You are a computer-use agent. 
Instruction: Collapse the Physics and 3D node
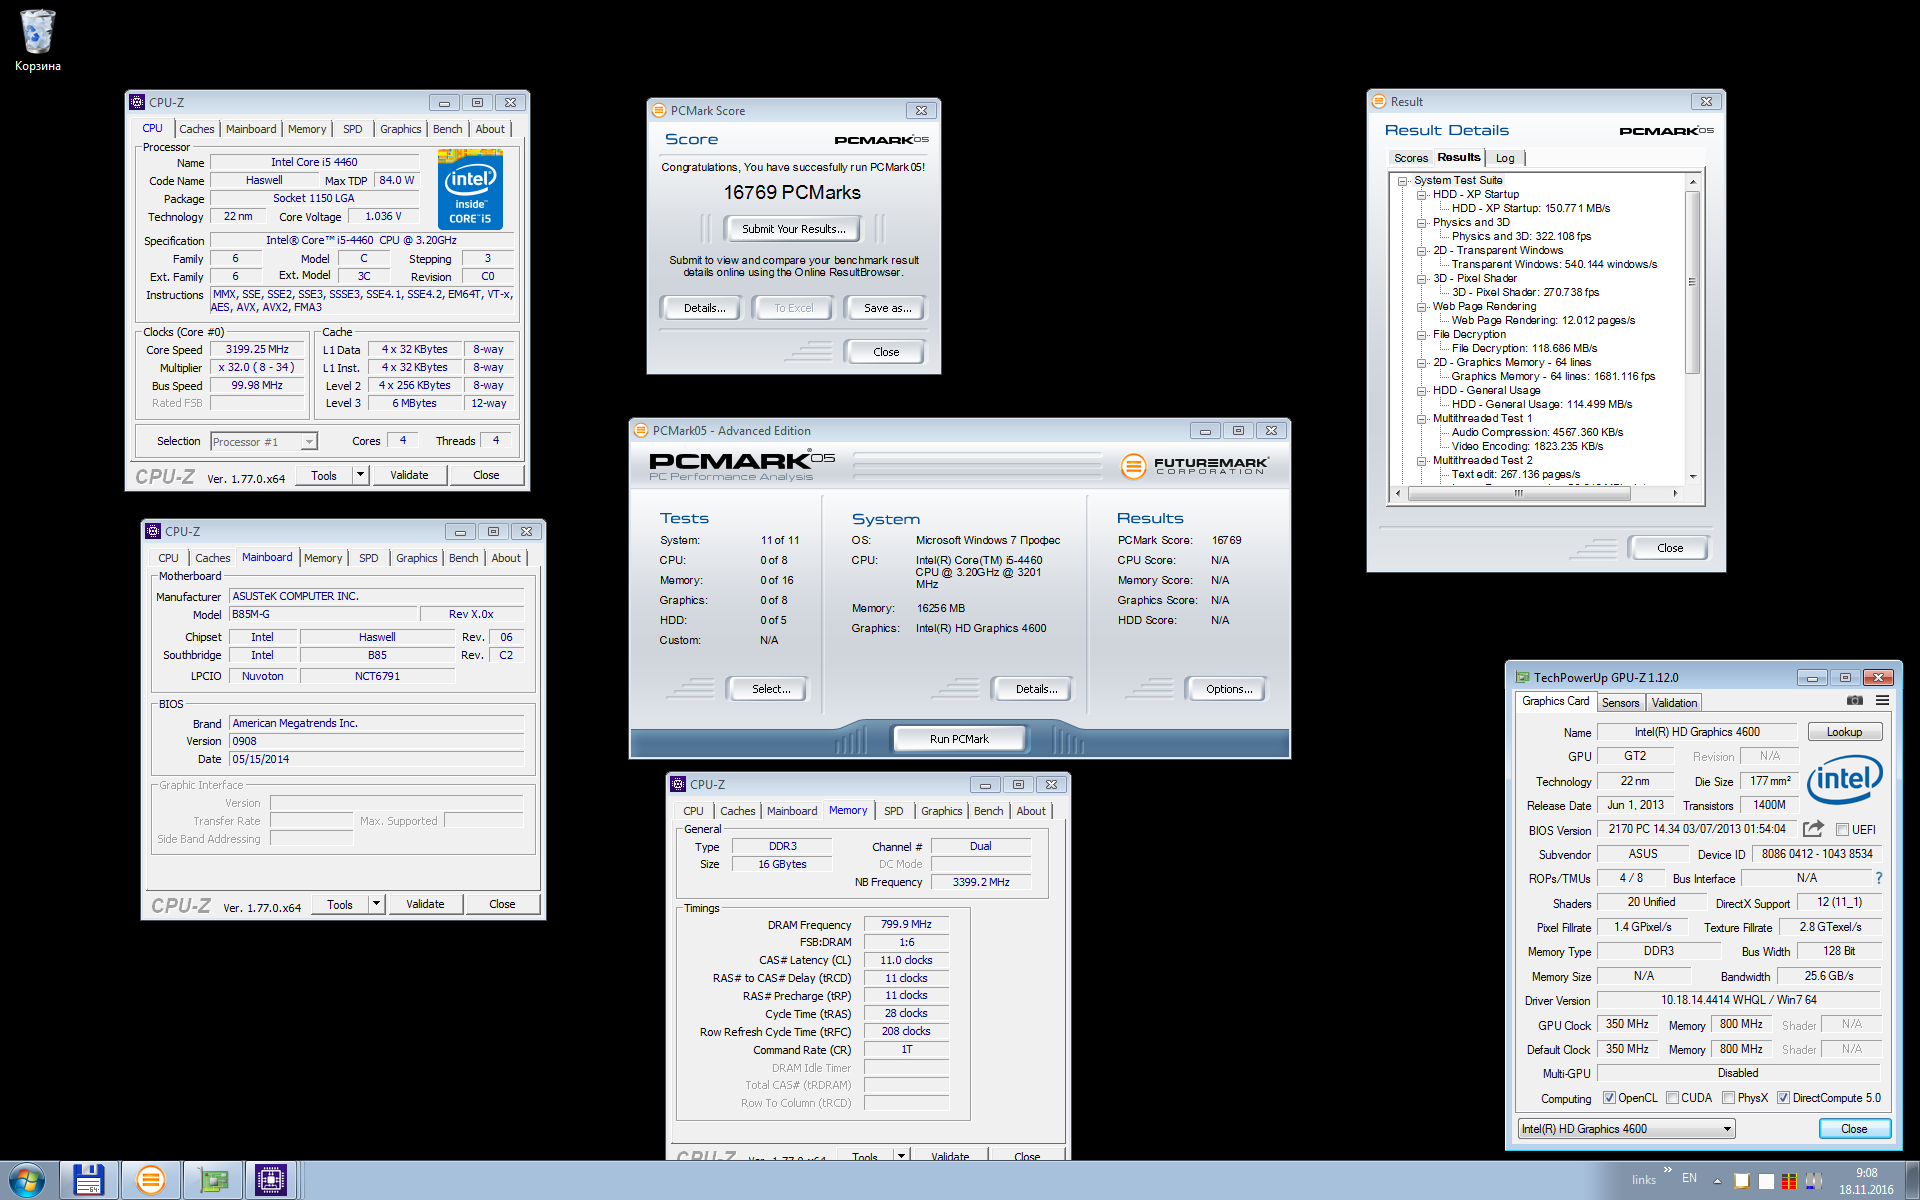[1421, 223]
